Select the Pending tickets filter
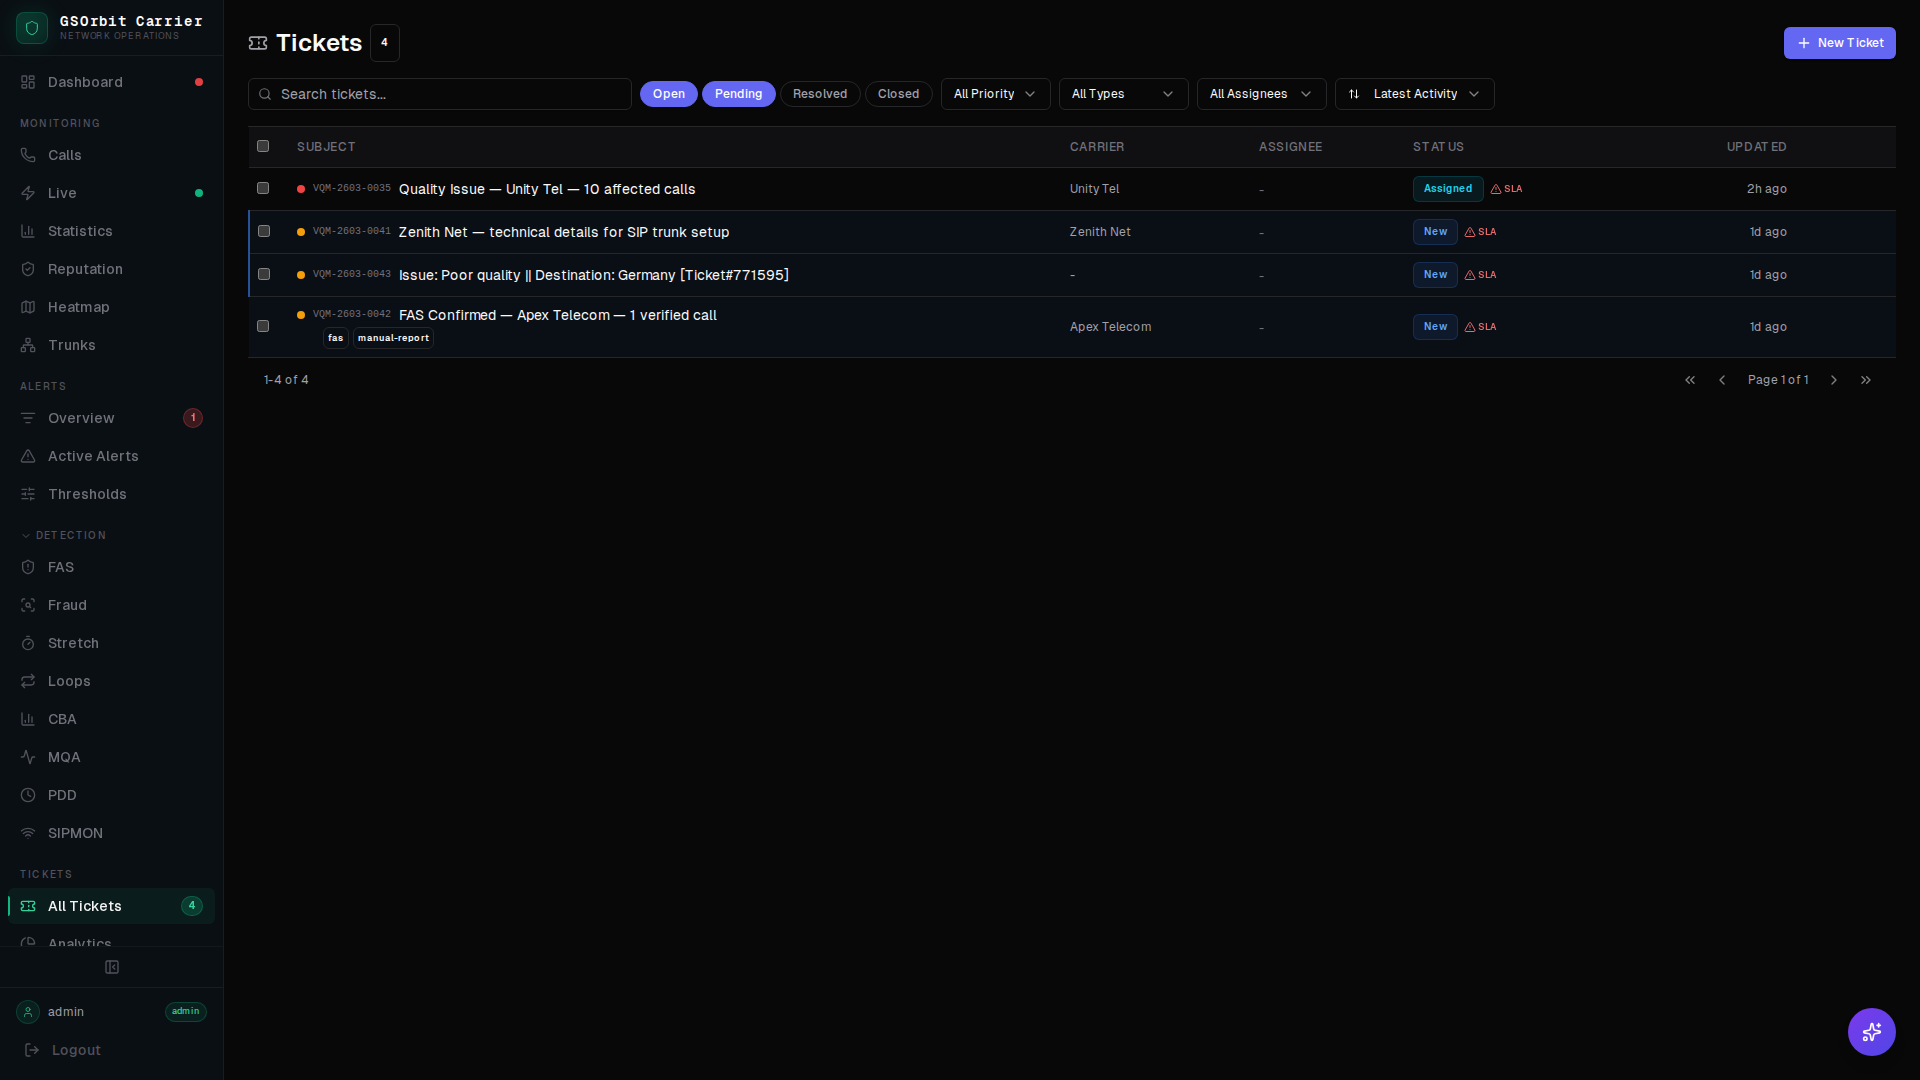This screenshot has height=1080, width=1920. (x=738, y=93)
